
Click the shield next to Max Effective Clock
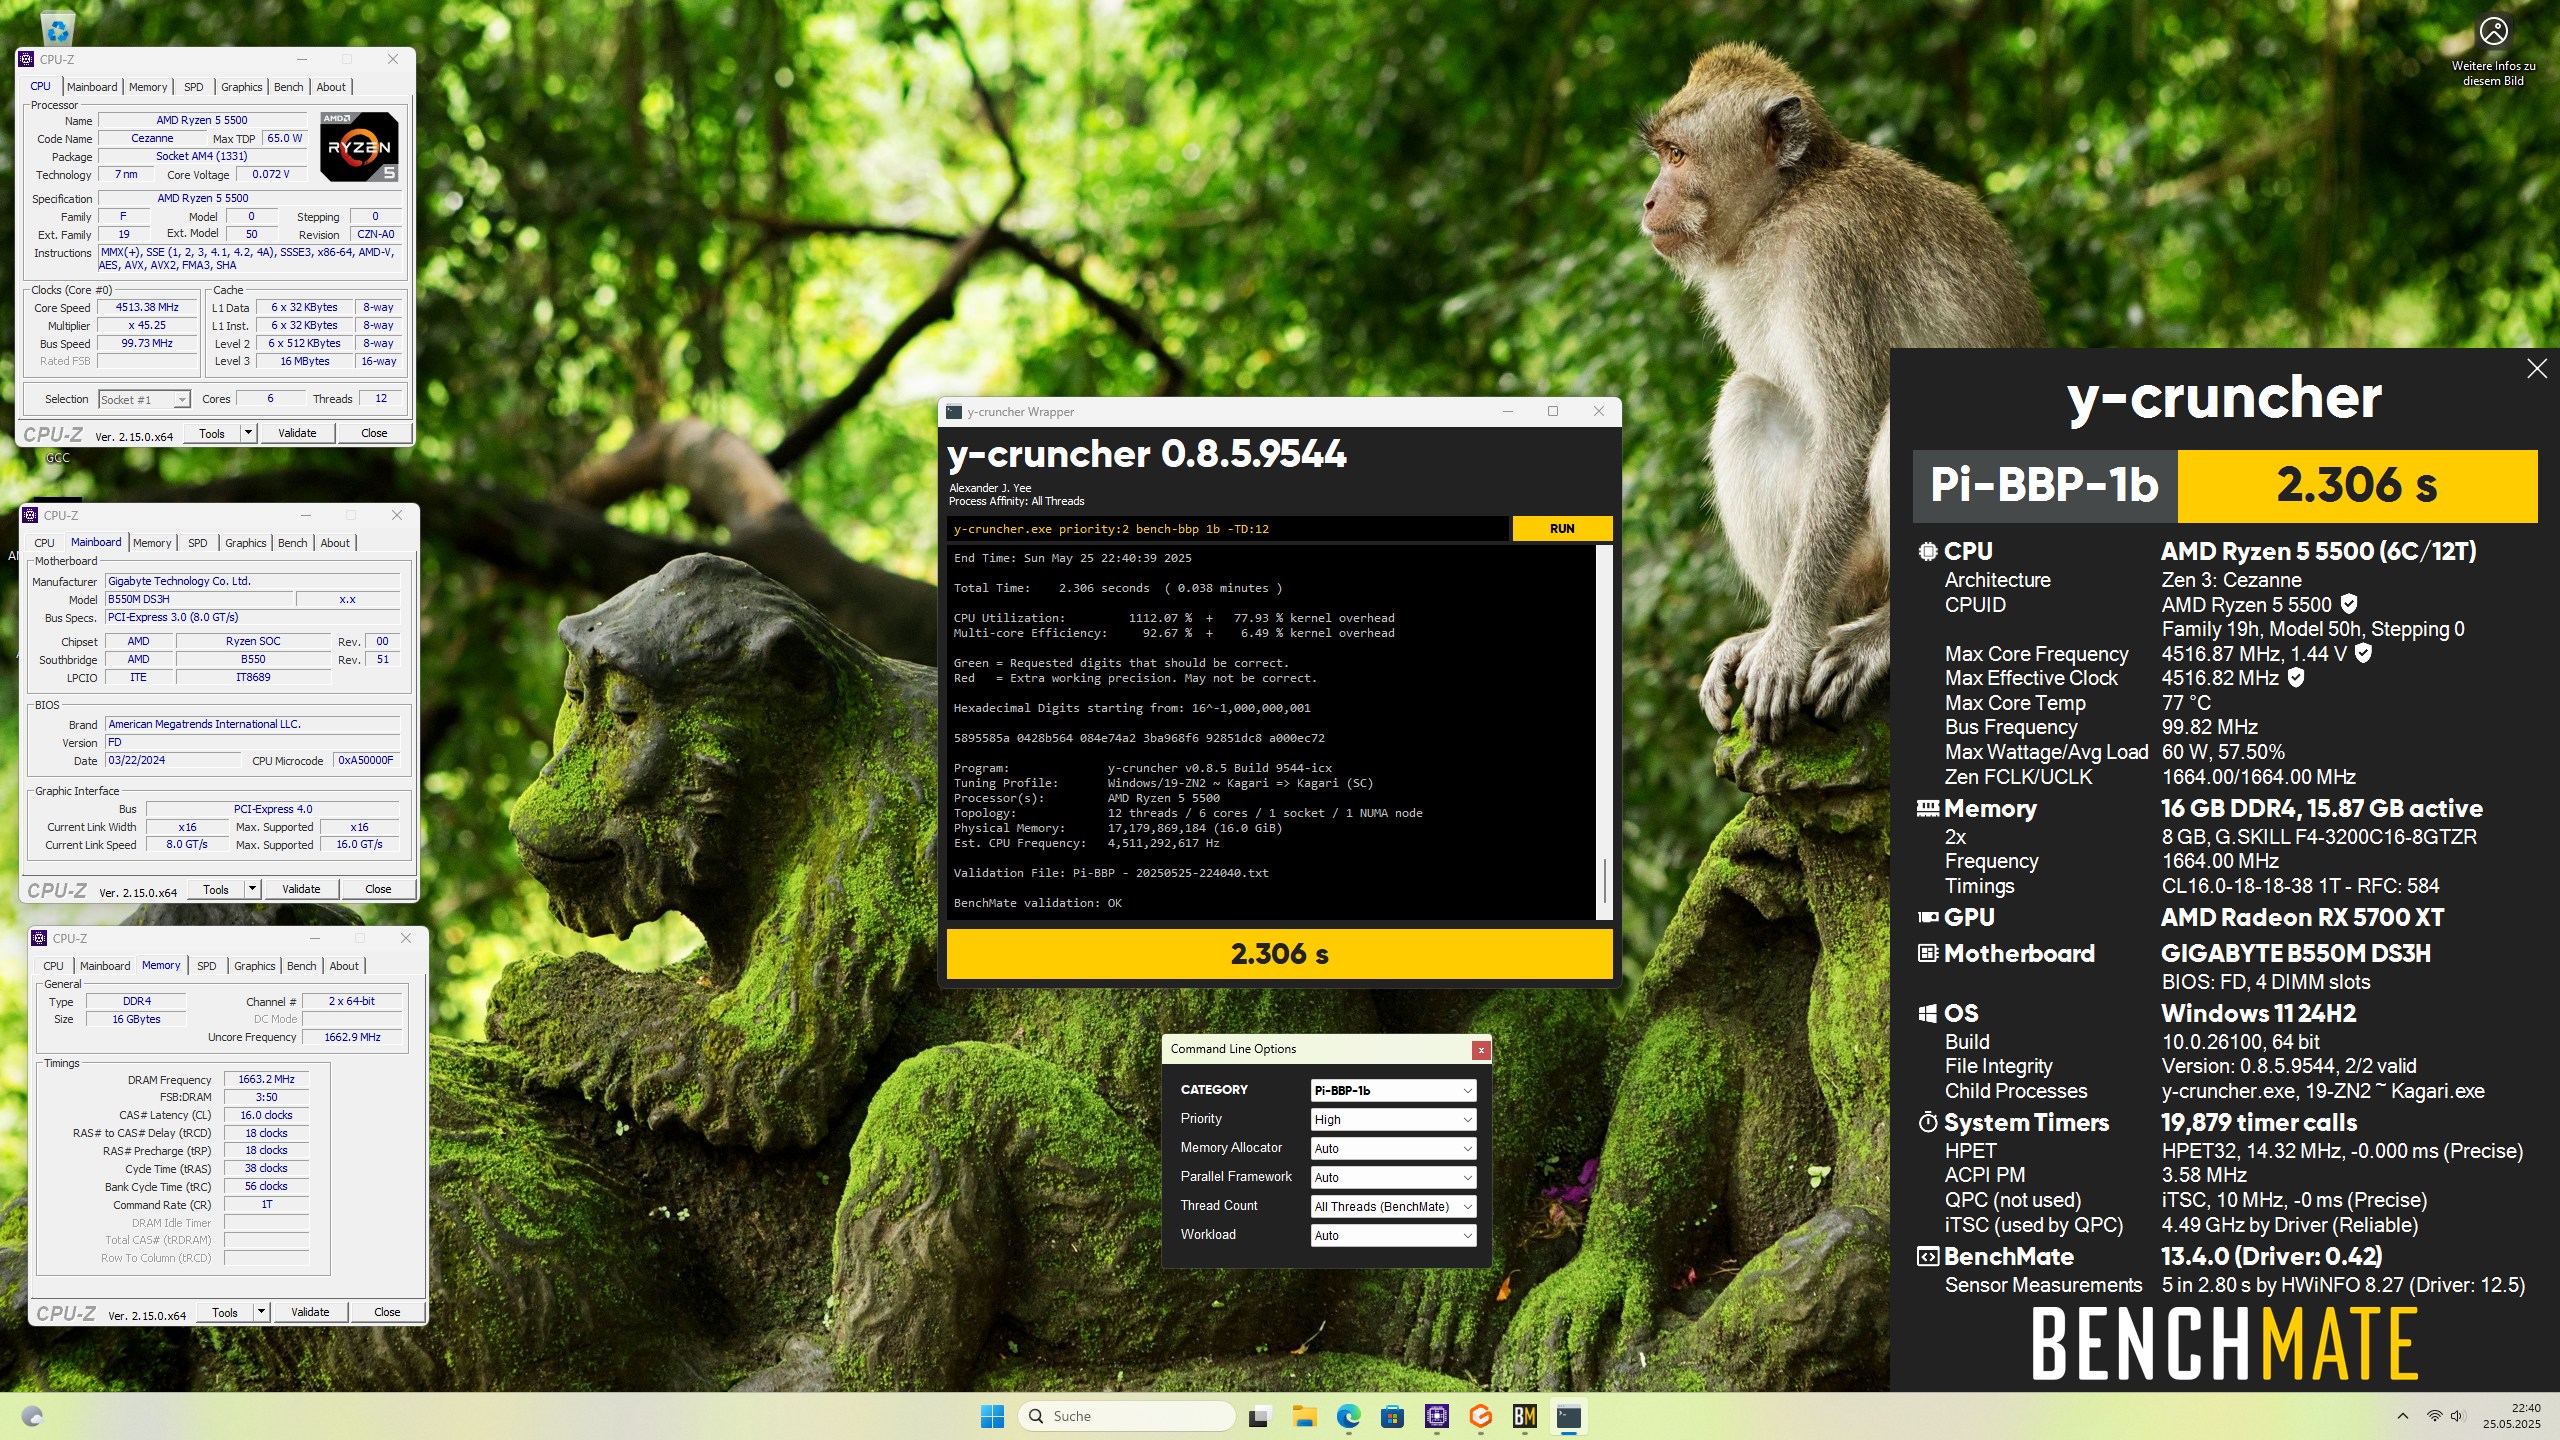point(2296,678)
